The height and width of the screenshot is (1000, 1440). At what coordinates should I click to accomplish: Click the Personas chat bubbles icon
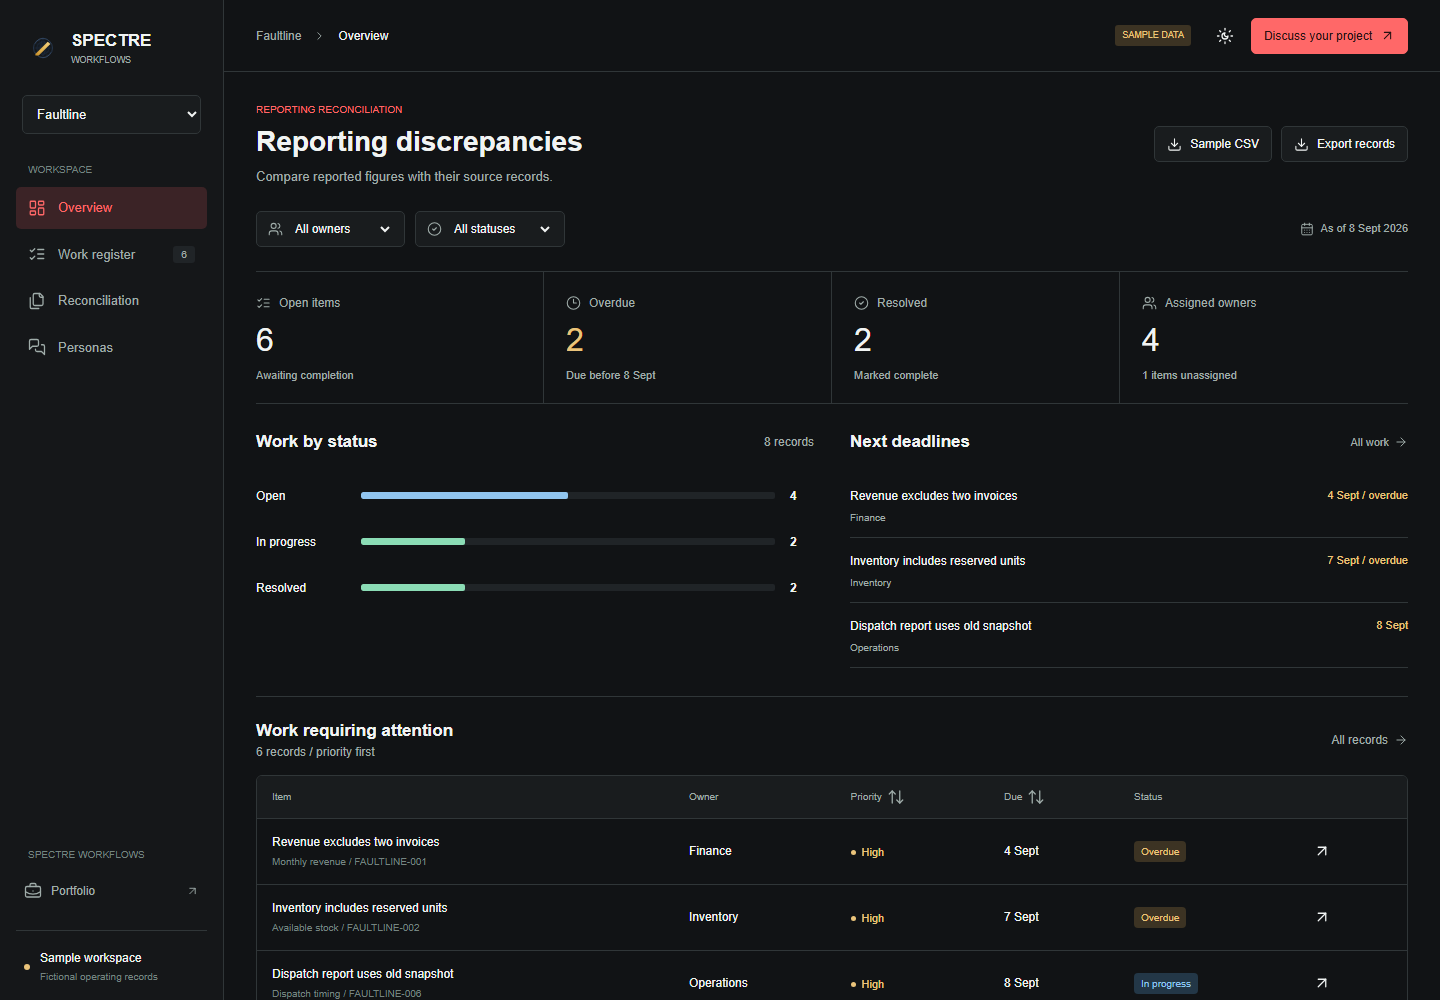point(37,347)
